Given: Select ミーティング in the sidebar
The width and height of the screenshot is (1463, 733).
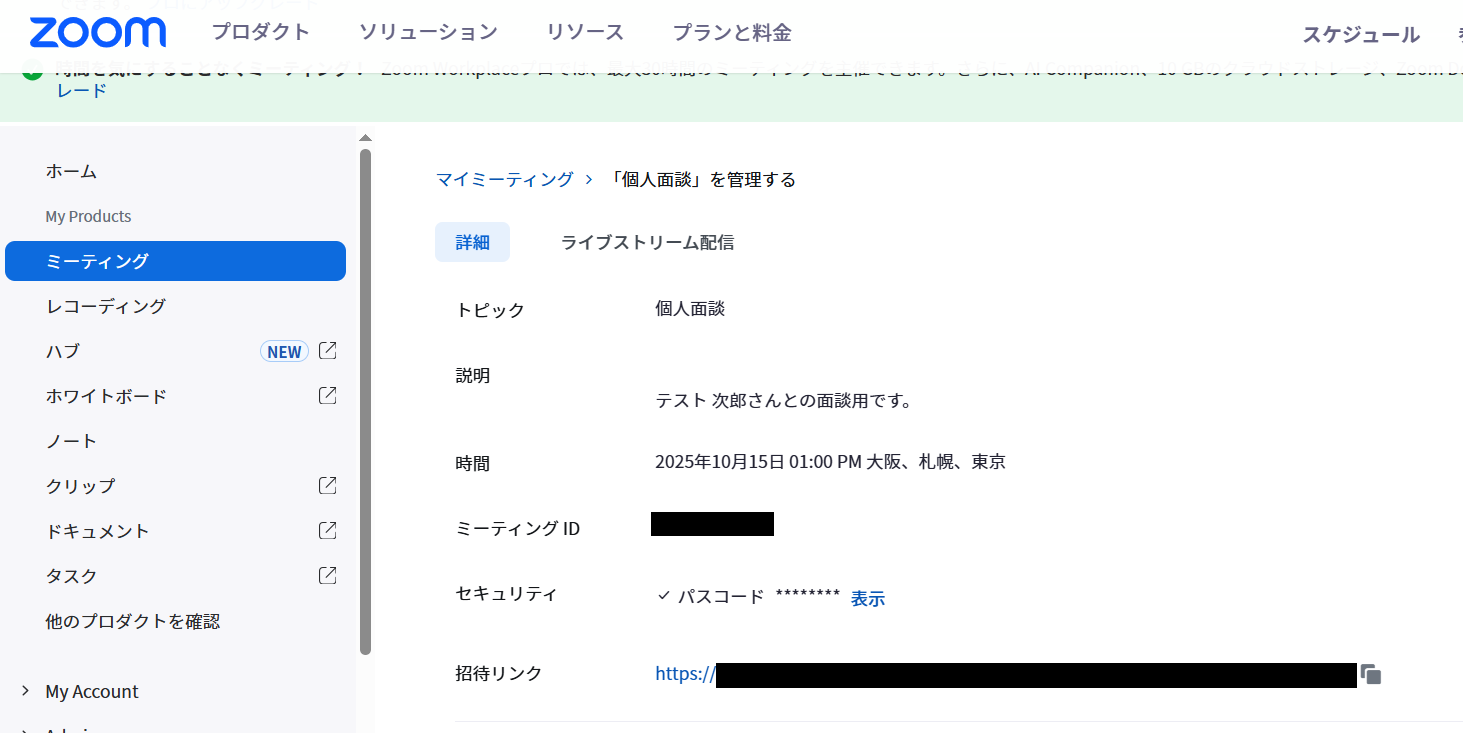Looking at the screenshot, I should [175, 261].
